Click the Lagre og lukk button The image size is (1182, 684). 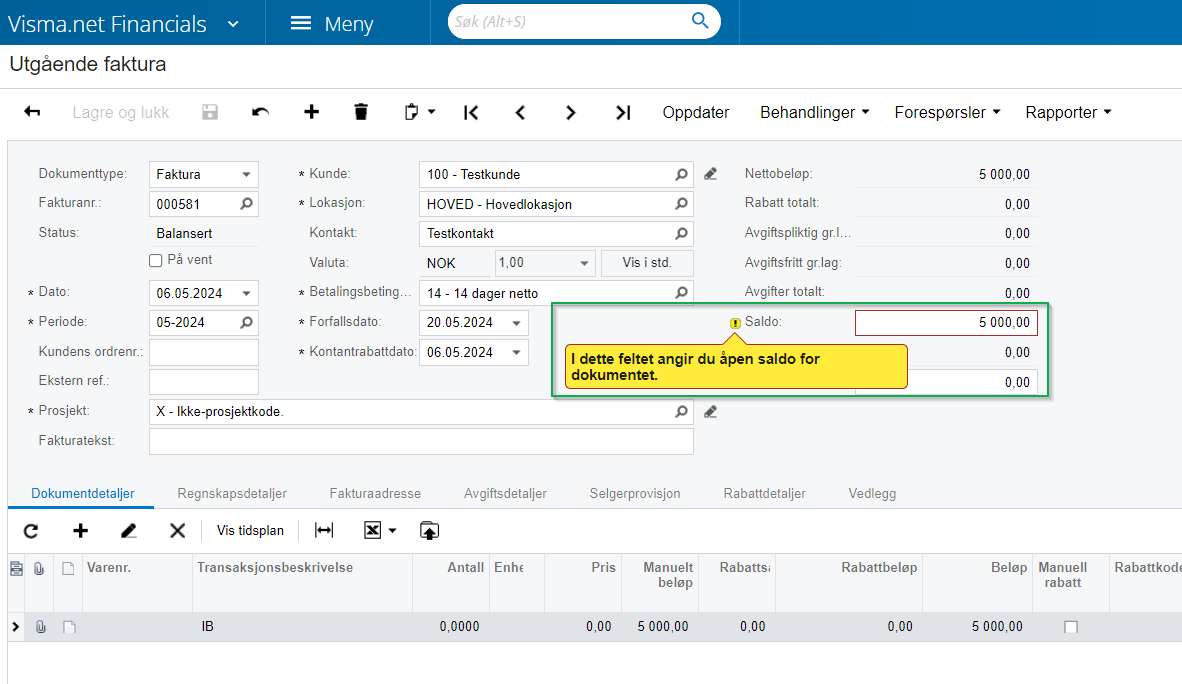pyautogui.click(x=121, y=112)
